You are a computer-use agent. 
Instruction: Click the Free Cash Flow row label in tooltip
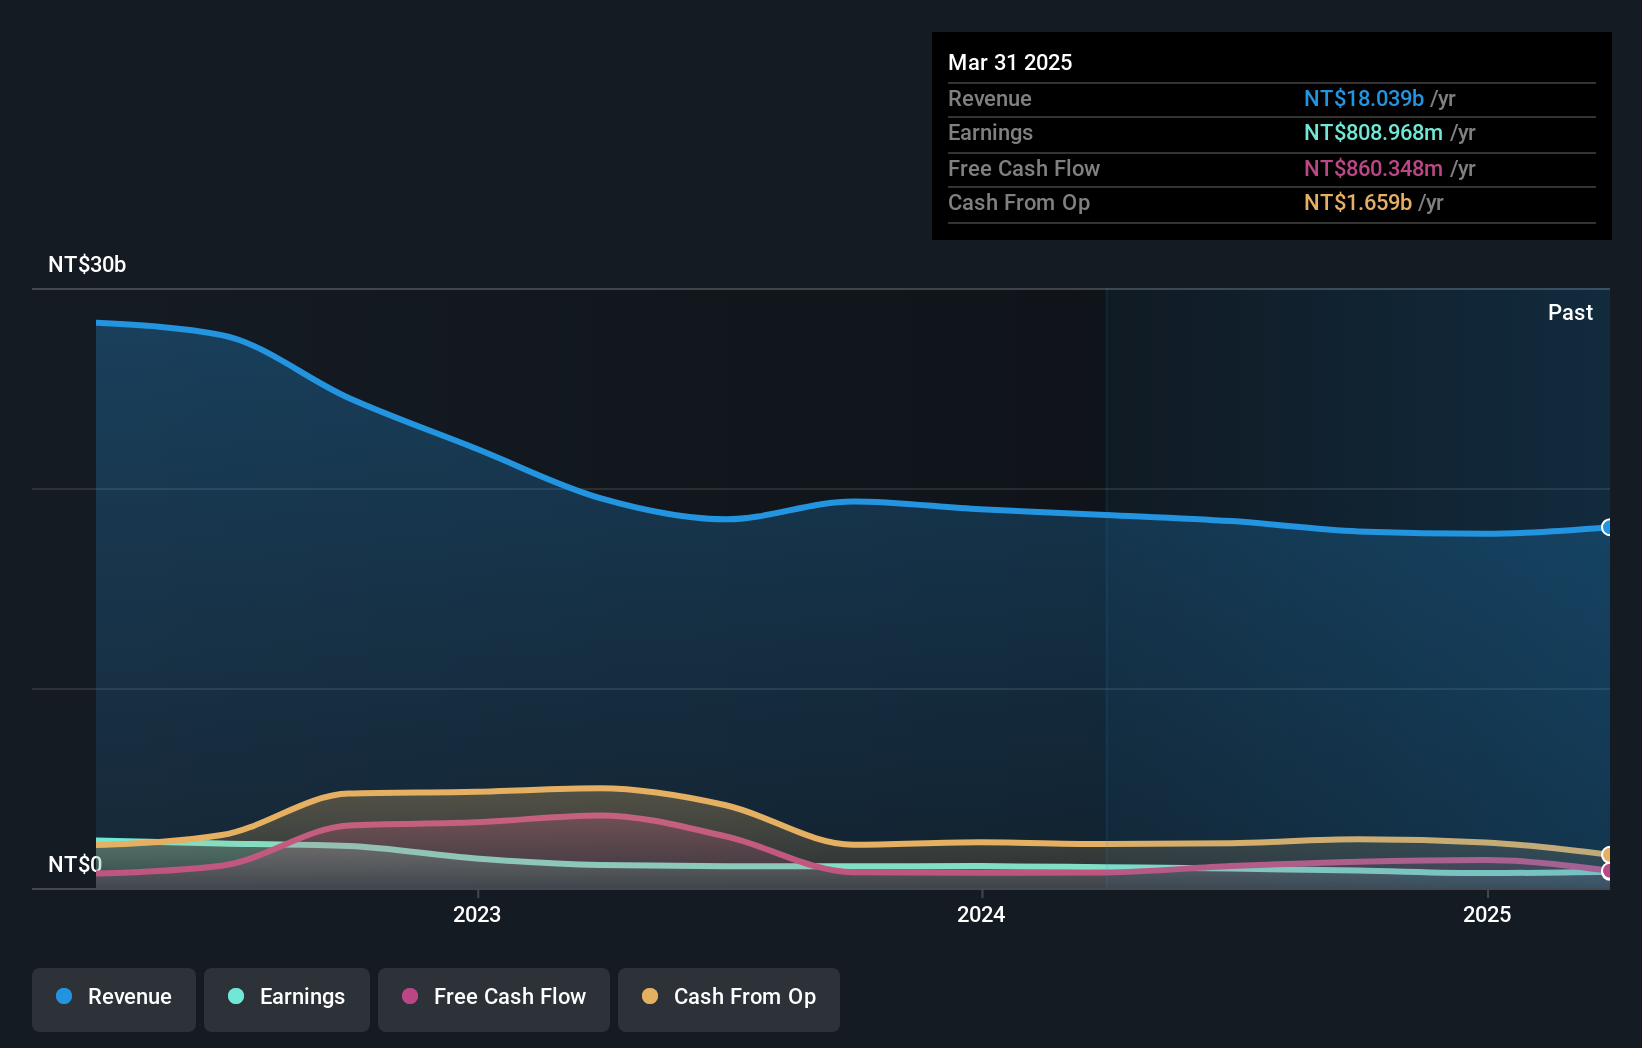coord(1024,168)
